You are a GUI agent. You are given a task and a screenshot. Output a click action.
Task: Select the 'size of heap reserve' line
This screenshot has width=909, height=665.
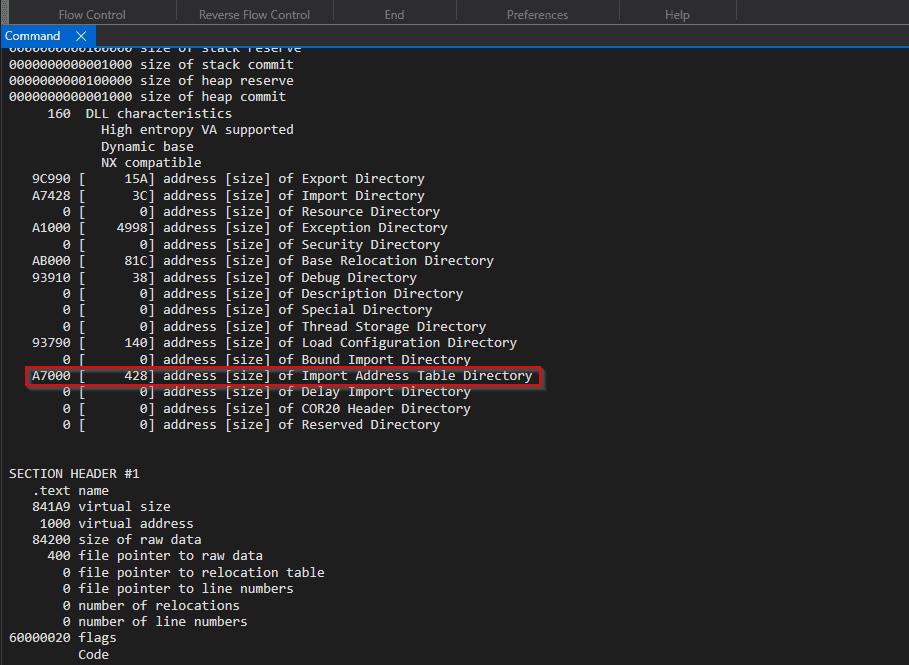(x=151, y=81)
